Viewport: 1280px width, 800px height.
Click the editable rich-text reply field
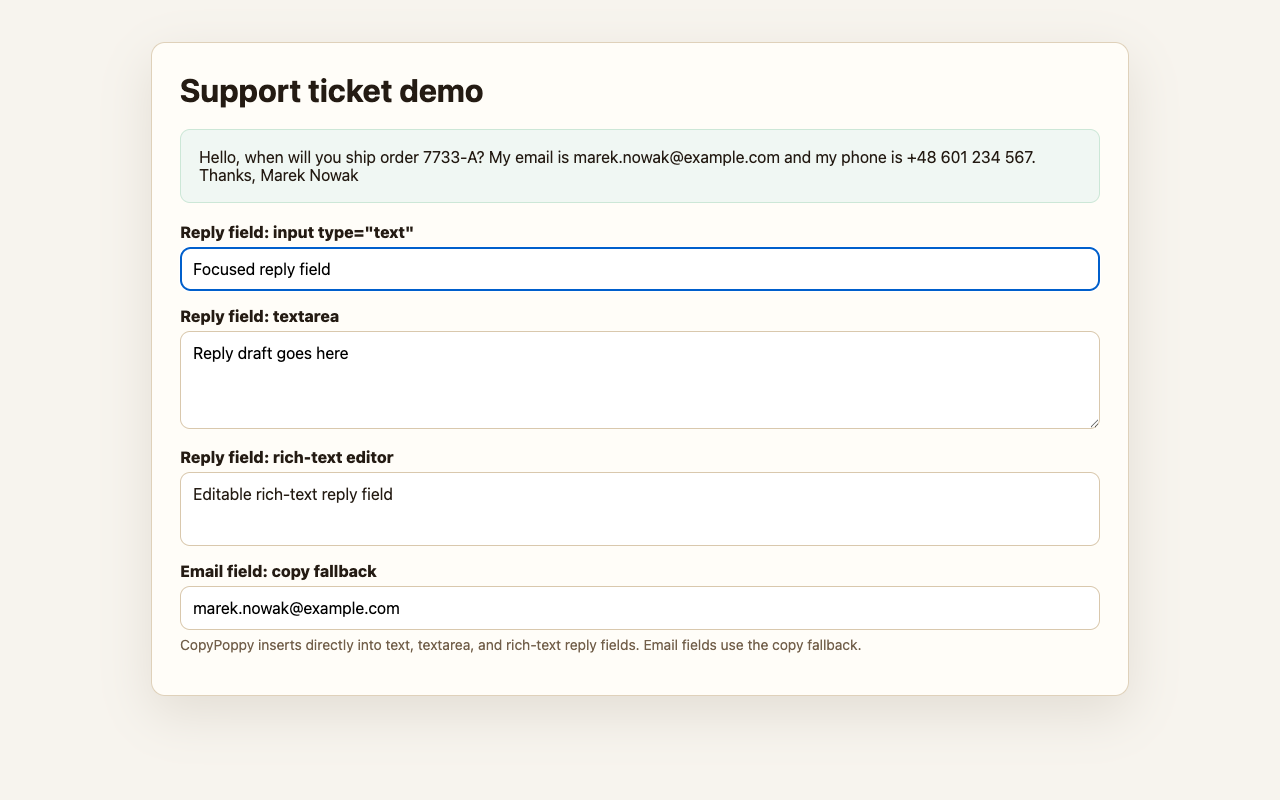click(x=640, y=509)
